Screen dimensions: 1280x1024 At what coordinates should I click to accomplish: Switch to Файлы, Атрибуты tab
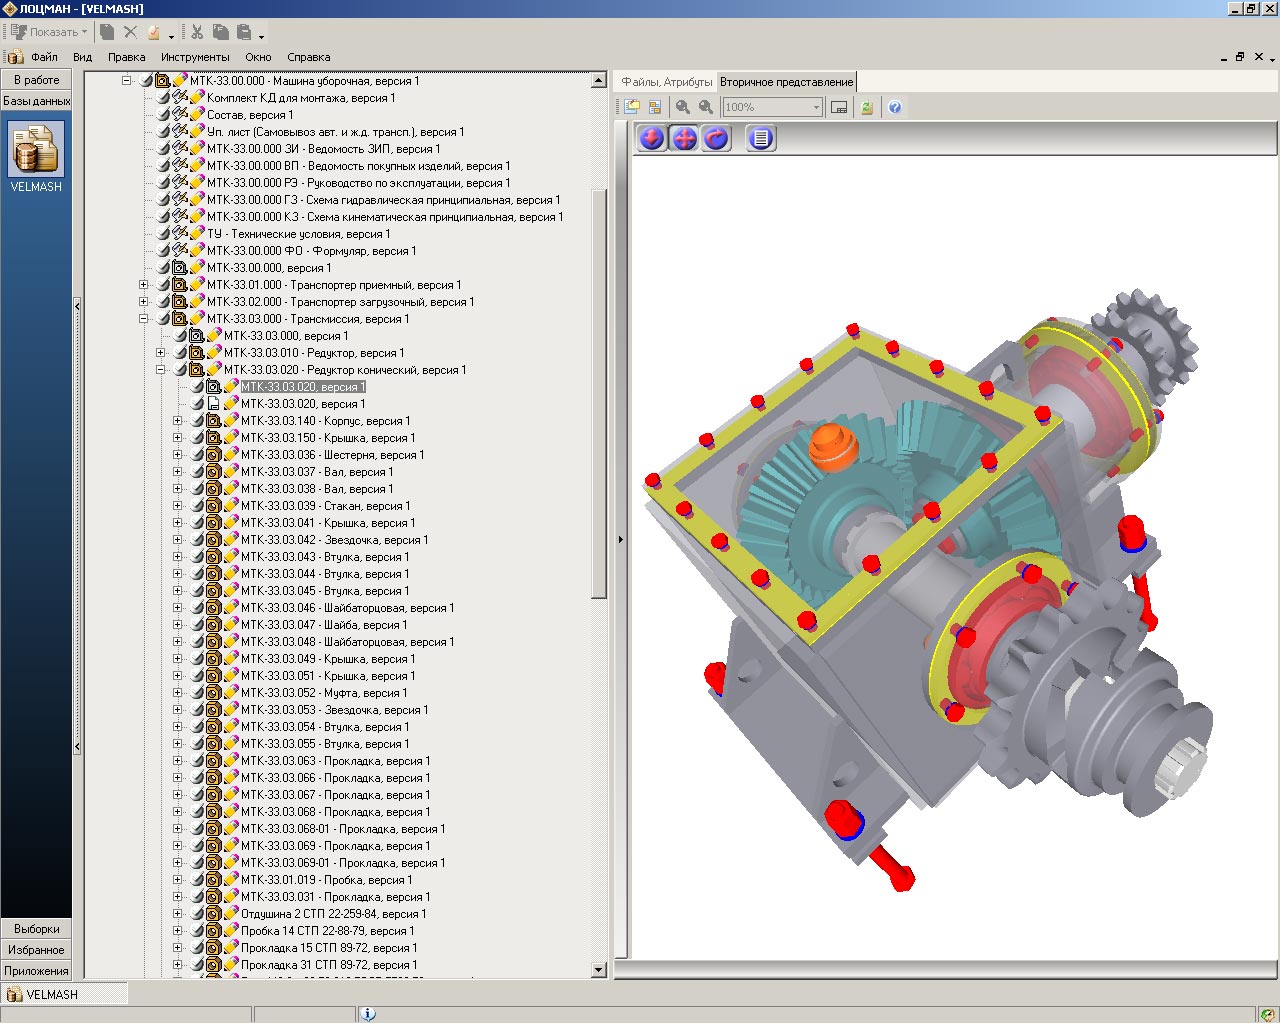tap(666, 82)
